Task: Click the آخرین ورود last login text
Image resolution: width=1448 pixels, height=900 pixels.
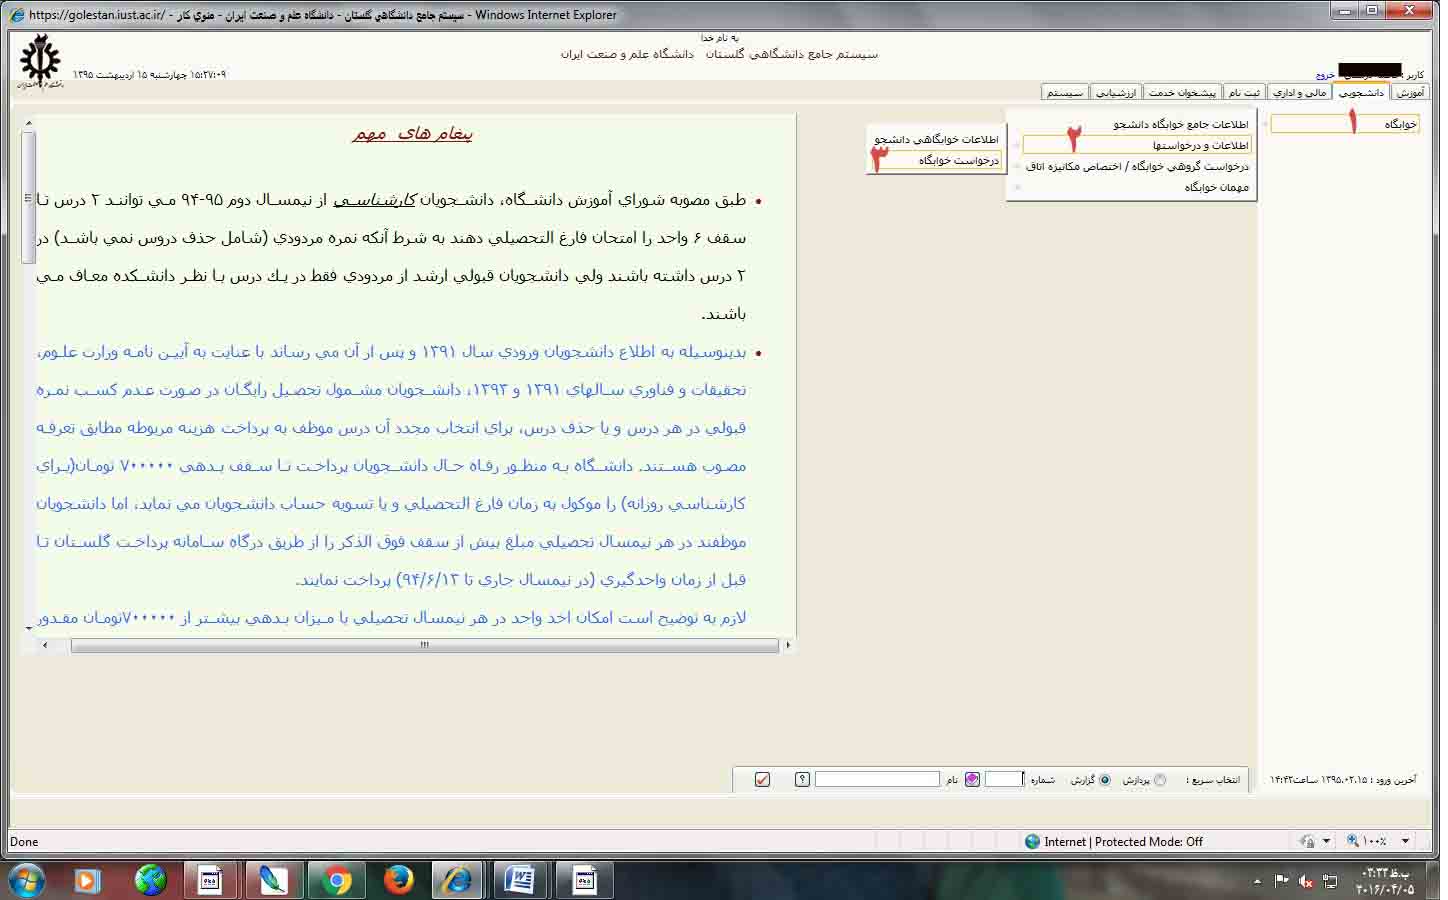Action: 1343,779
